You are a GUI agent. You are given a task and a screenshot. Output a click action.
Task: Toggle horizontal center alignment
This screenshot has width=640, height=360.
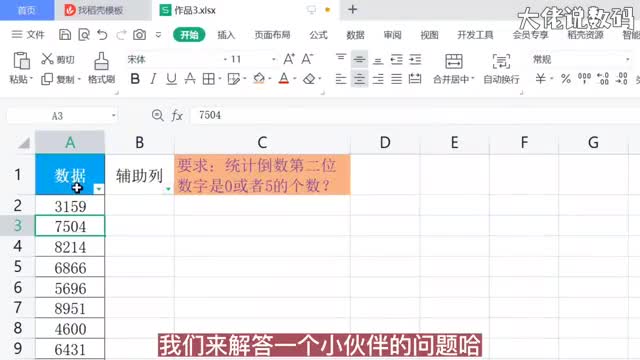pos(359,78)
